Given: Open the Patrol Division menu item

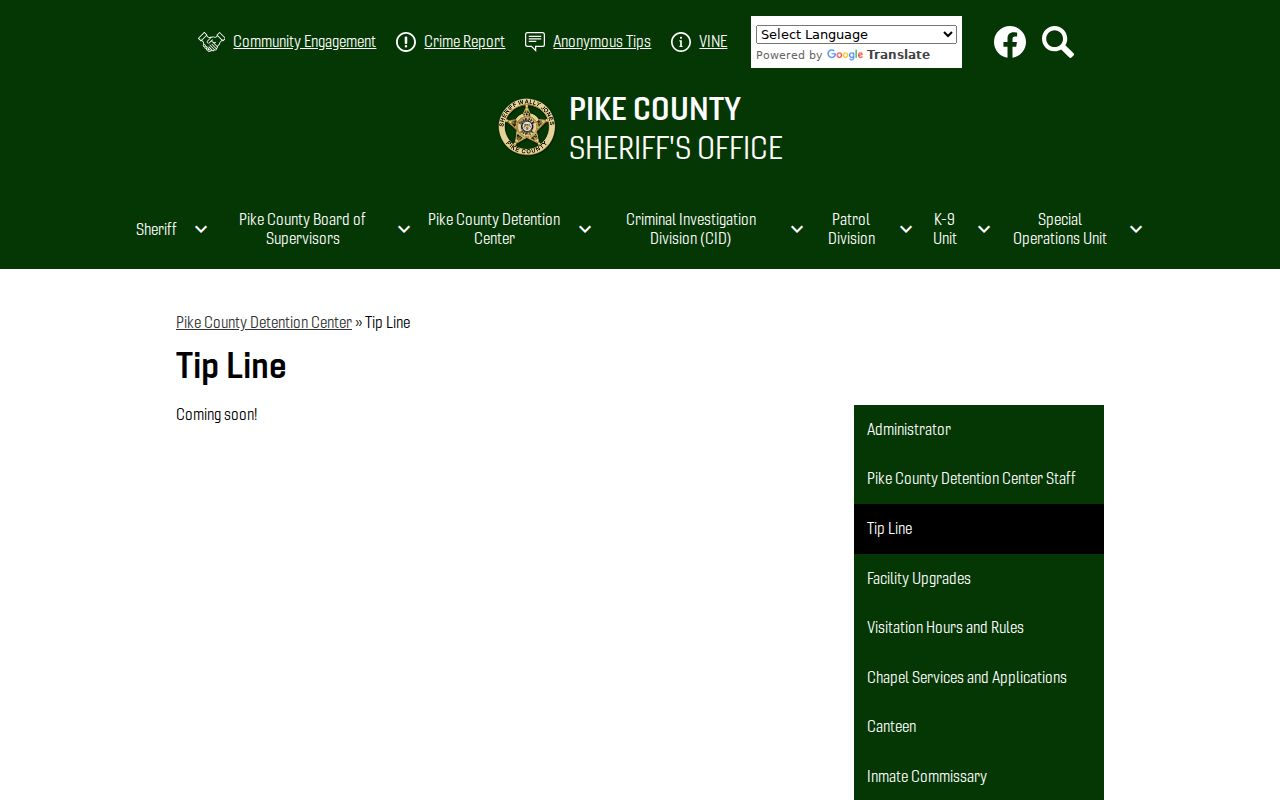Looking at the screenshot, I should click(x=851, y=229).
